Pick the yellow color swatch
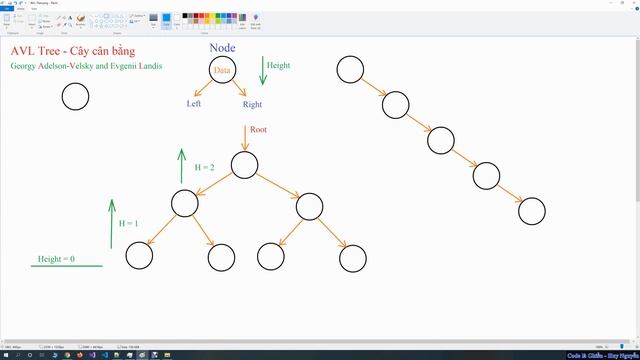 pos(213,16)
